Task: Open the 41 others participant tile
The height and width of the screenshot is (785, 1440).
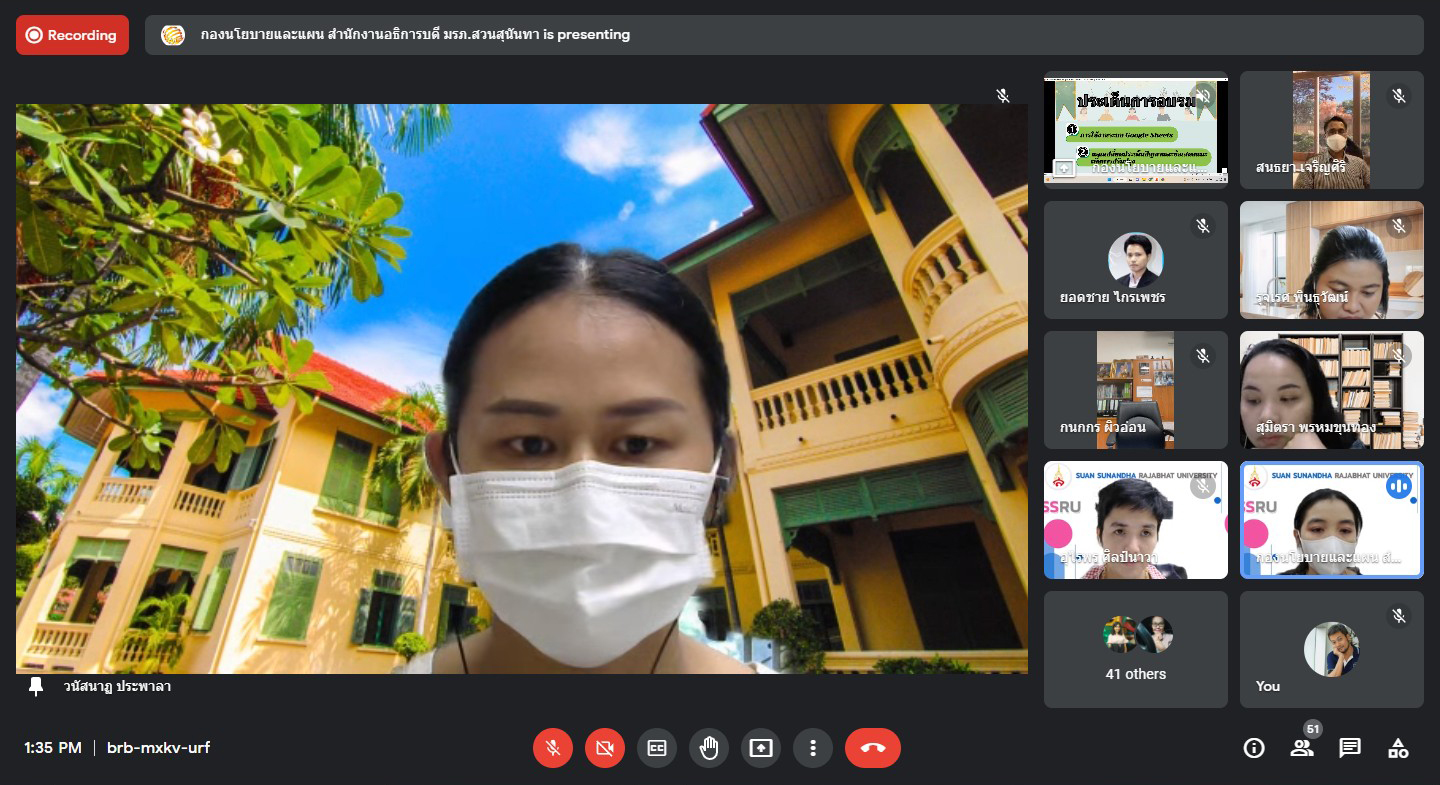Action: [1135, 649]
